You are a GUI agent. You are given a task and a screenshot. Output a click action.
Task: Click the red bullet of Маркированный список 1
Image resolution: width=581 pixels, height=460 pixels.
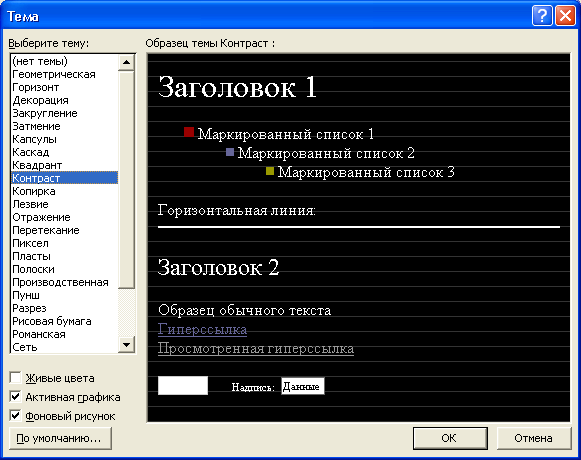pyautogui.click(x=189, y=132)
